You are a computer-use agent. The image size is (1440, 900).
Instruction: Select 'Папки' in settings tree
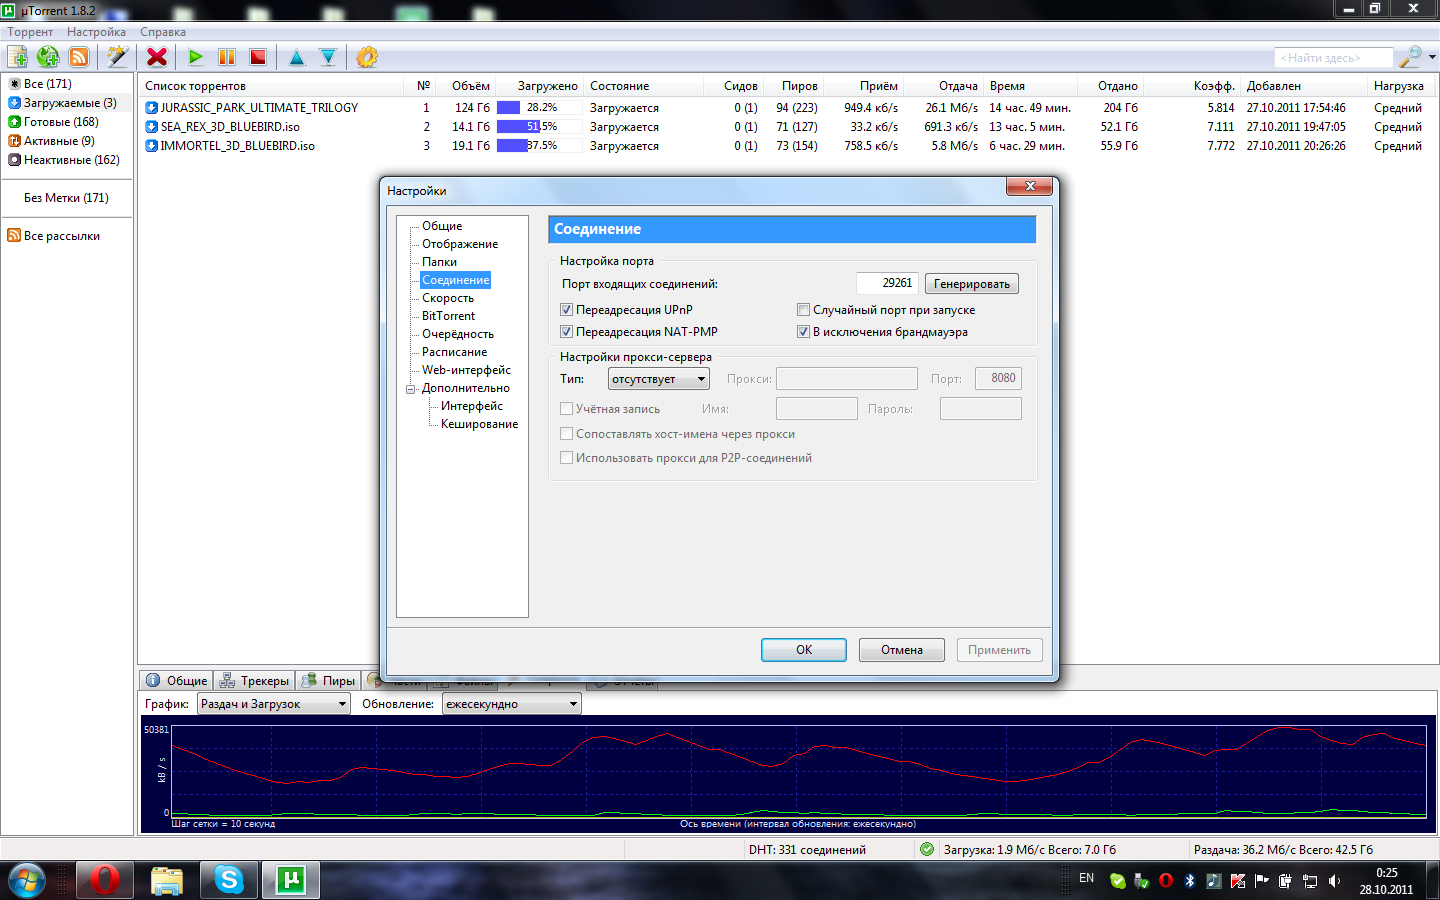coord(439,262)
